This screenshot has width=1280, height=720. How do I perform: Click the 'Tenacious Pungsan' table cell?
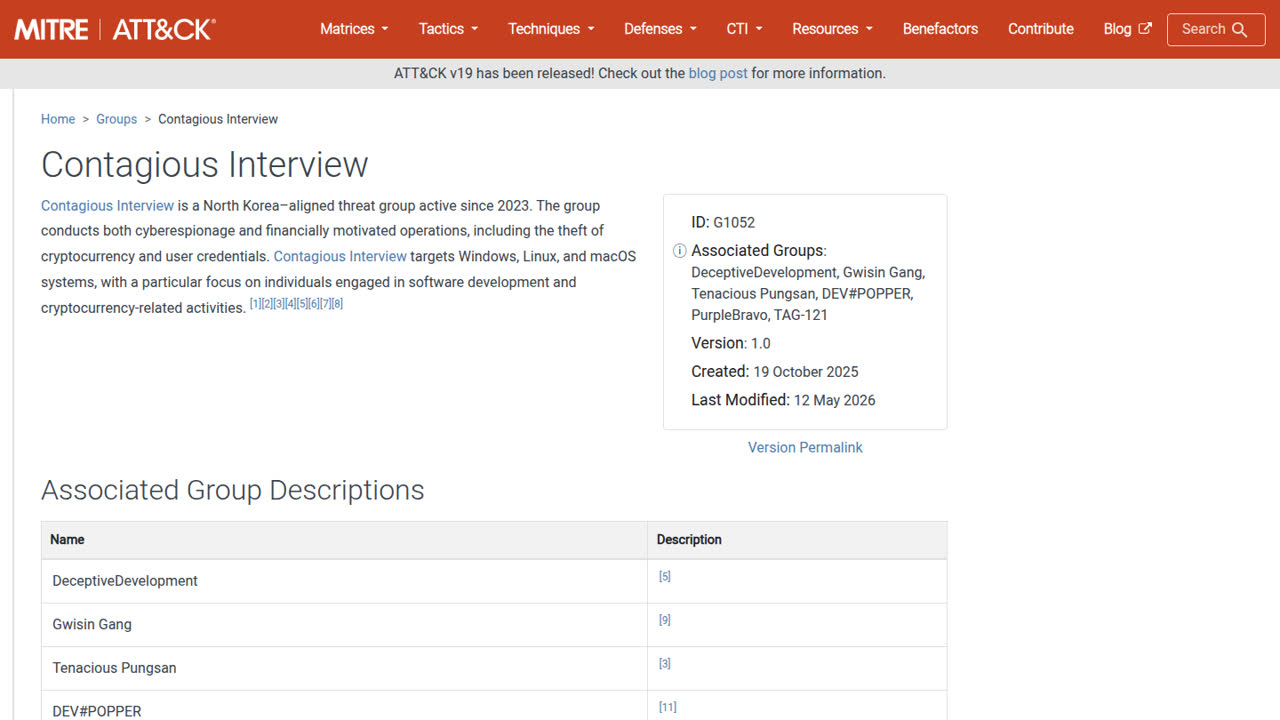(345, 668)
